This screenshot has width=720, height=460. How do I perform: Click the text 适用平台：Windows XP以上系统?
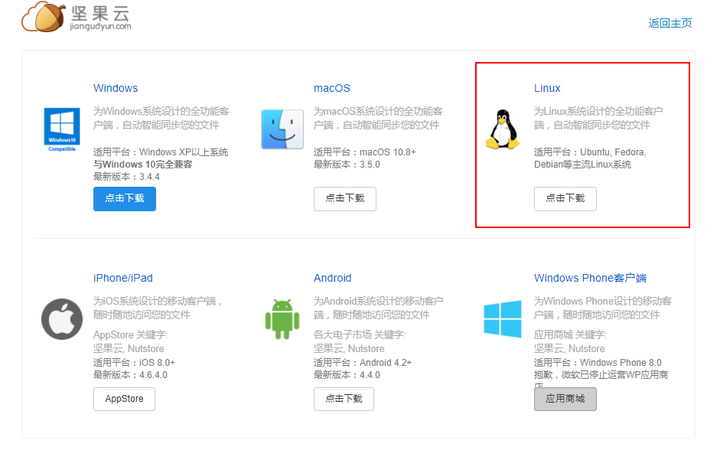[x=161, y=152]
